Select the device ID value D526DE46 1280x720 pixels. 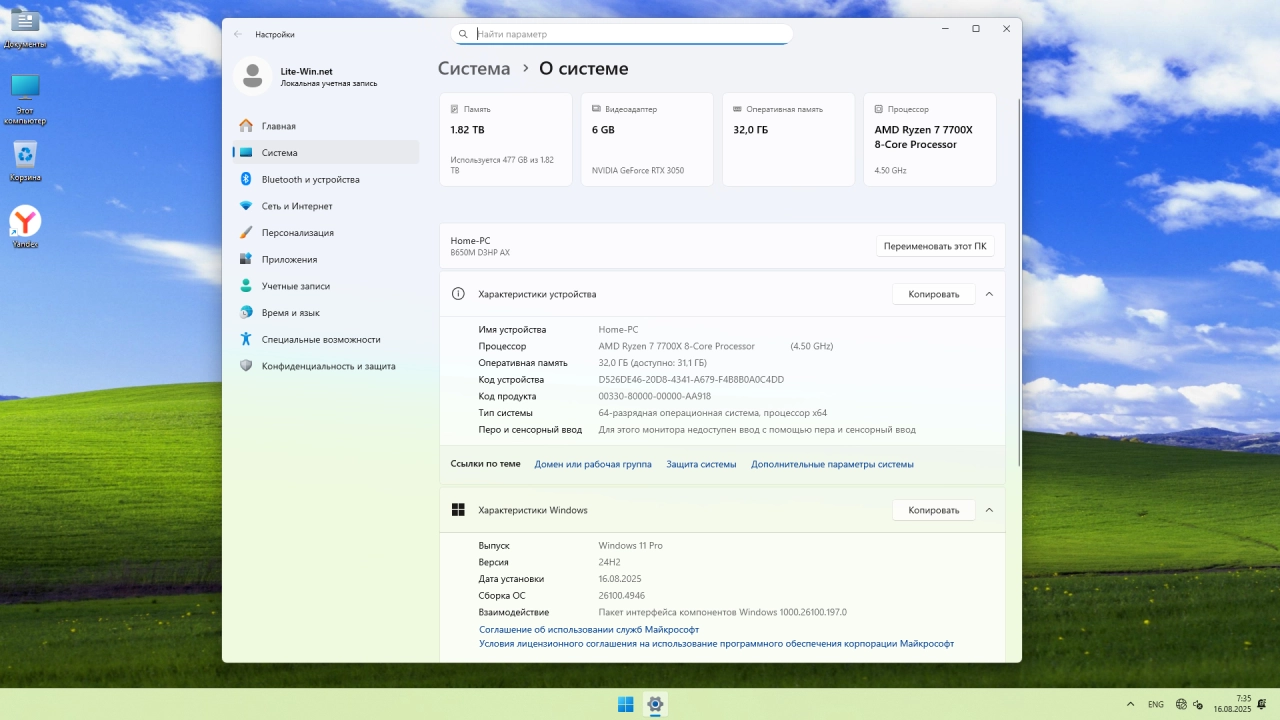coord(691,380)
